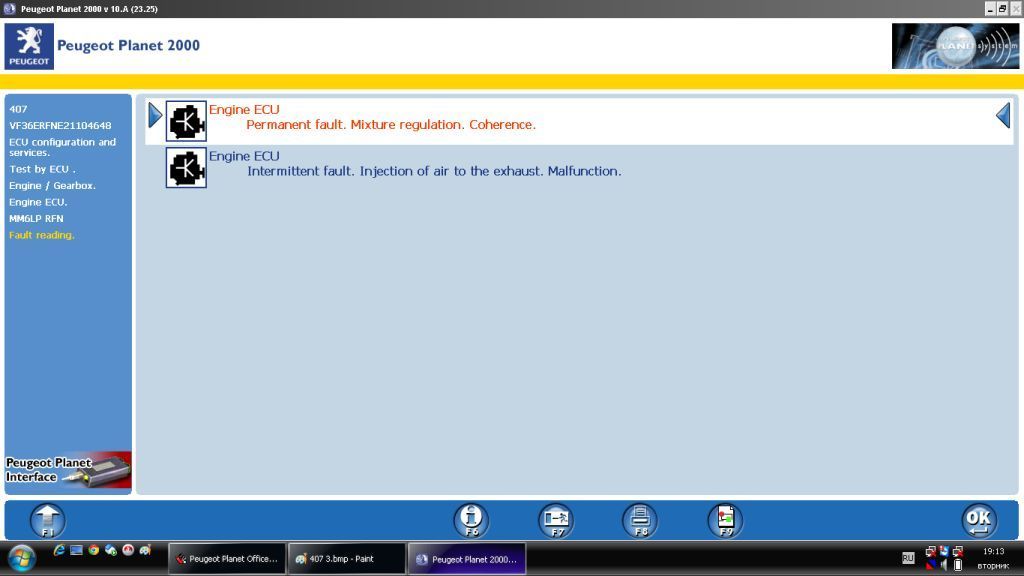Image resolution: width=1024 pixels, height=576 pixels.
Task: Select the permanent fault Mixture regulation entry
Action: (579, 121)
